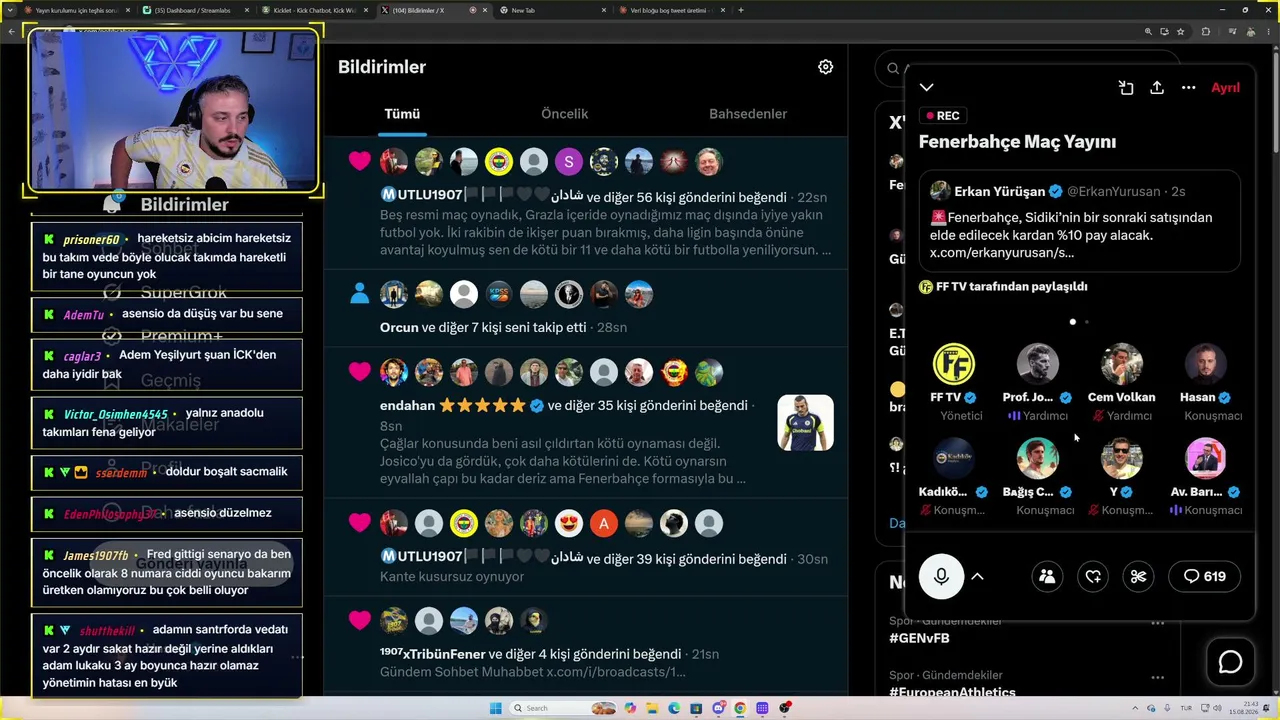1280x720 pixels.
Task: Select Hasan speaker avatar in the Space
Action: (1205, 364)
